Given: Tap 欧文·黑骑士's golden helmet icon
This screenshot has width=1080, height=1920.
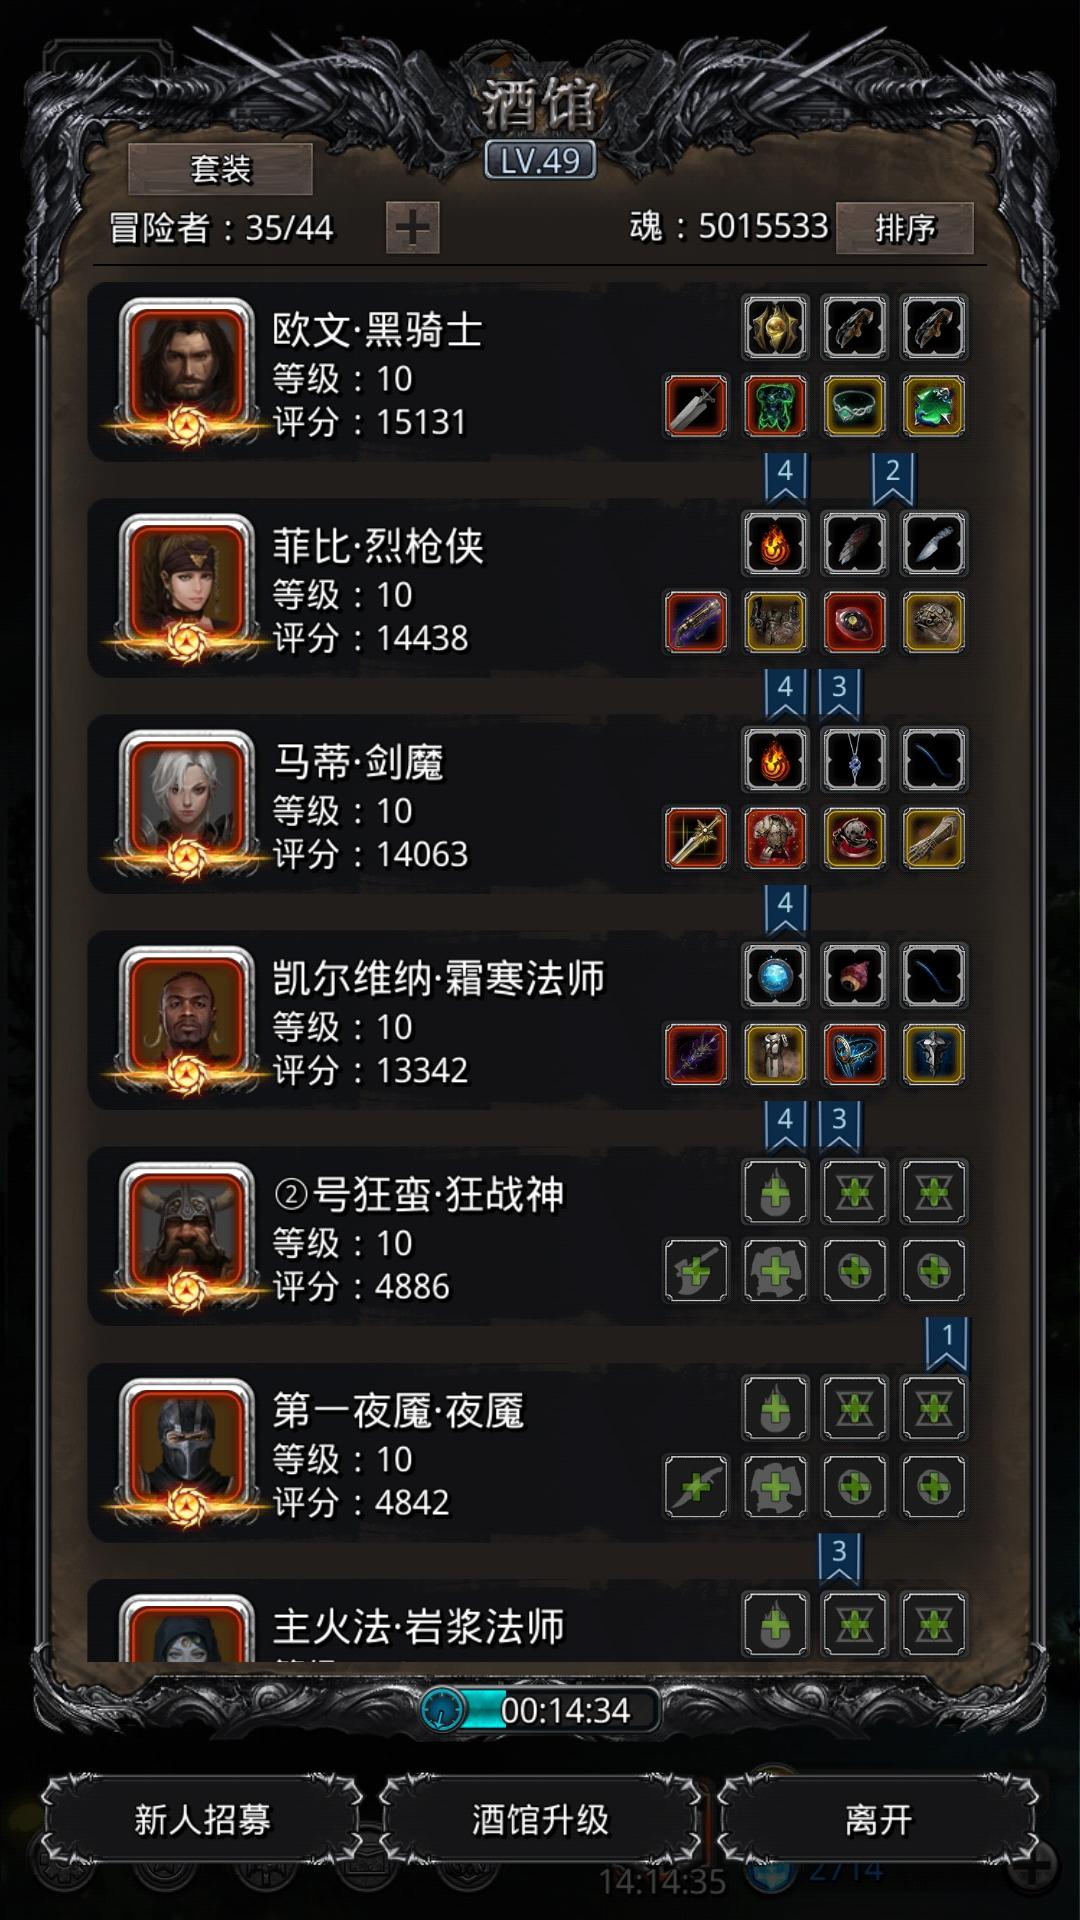Looking at the screenshot, I should point(775,327).
